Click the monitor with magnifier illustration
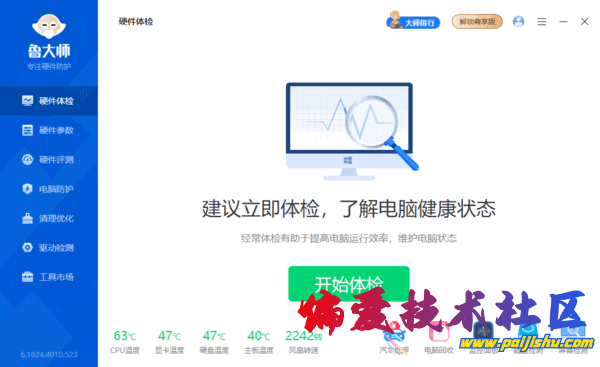This screenshot has width=600, height=367. tap(352, 131)
